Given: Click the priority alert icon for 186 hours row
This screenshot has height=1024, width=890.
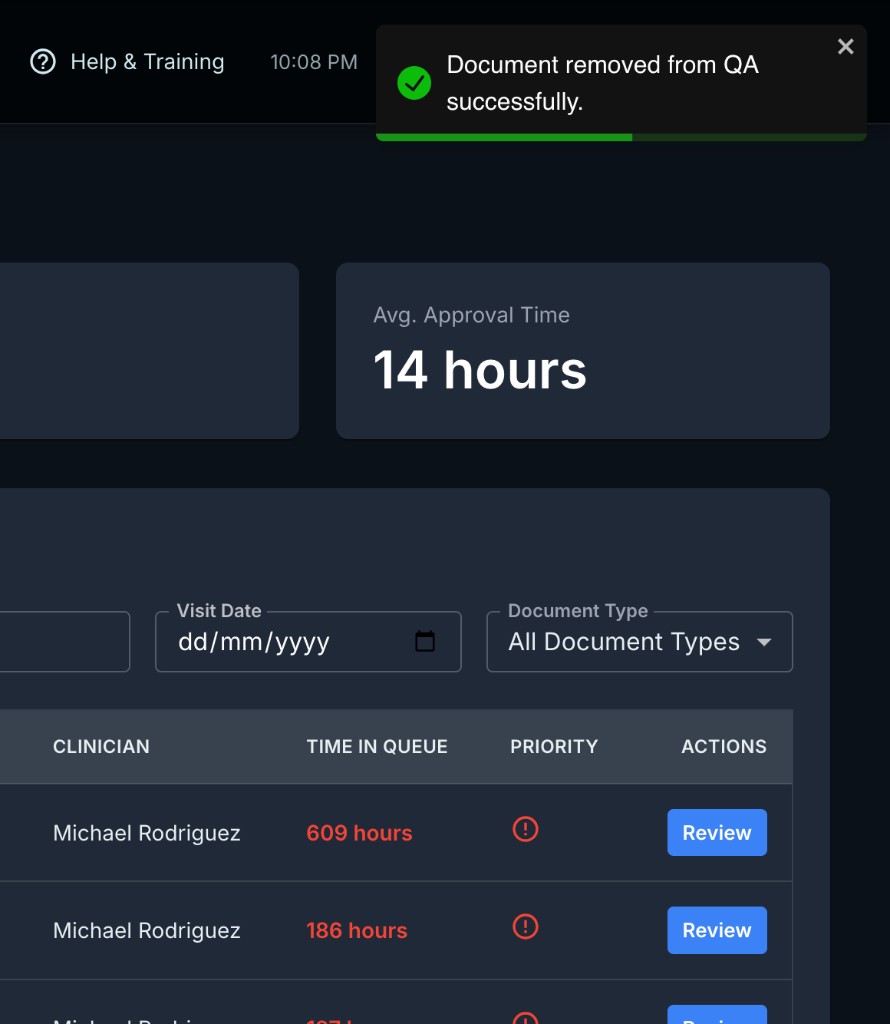Looking at the screenshot, I should (x=525, y=927).
